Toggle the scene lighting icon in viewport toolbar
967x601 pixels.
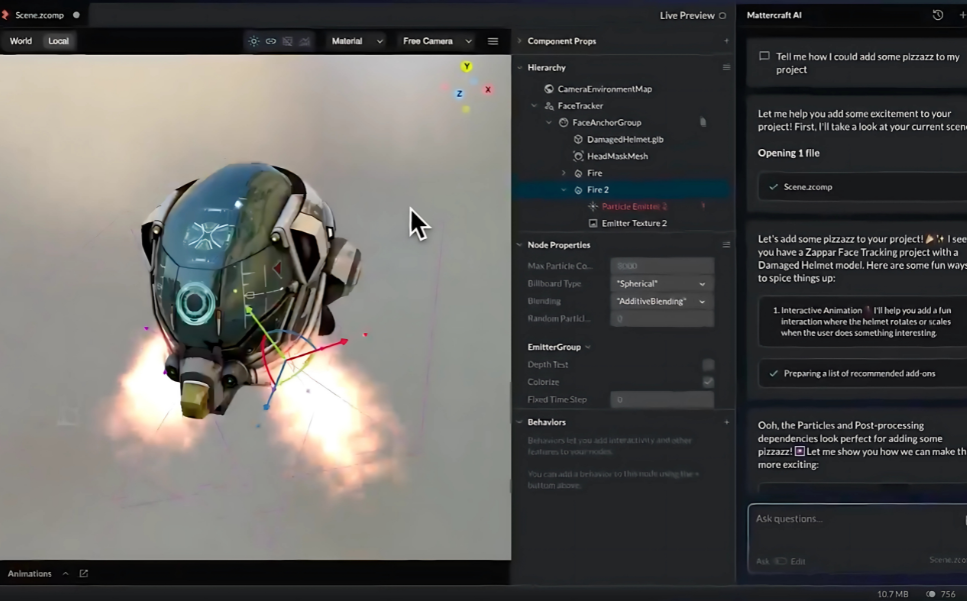pos(255,41)
